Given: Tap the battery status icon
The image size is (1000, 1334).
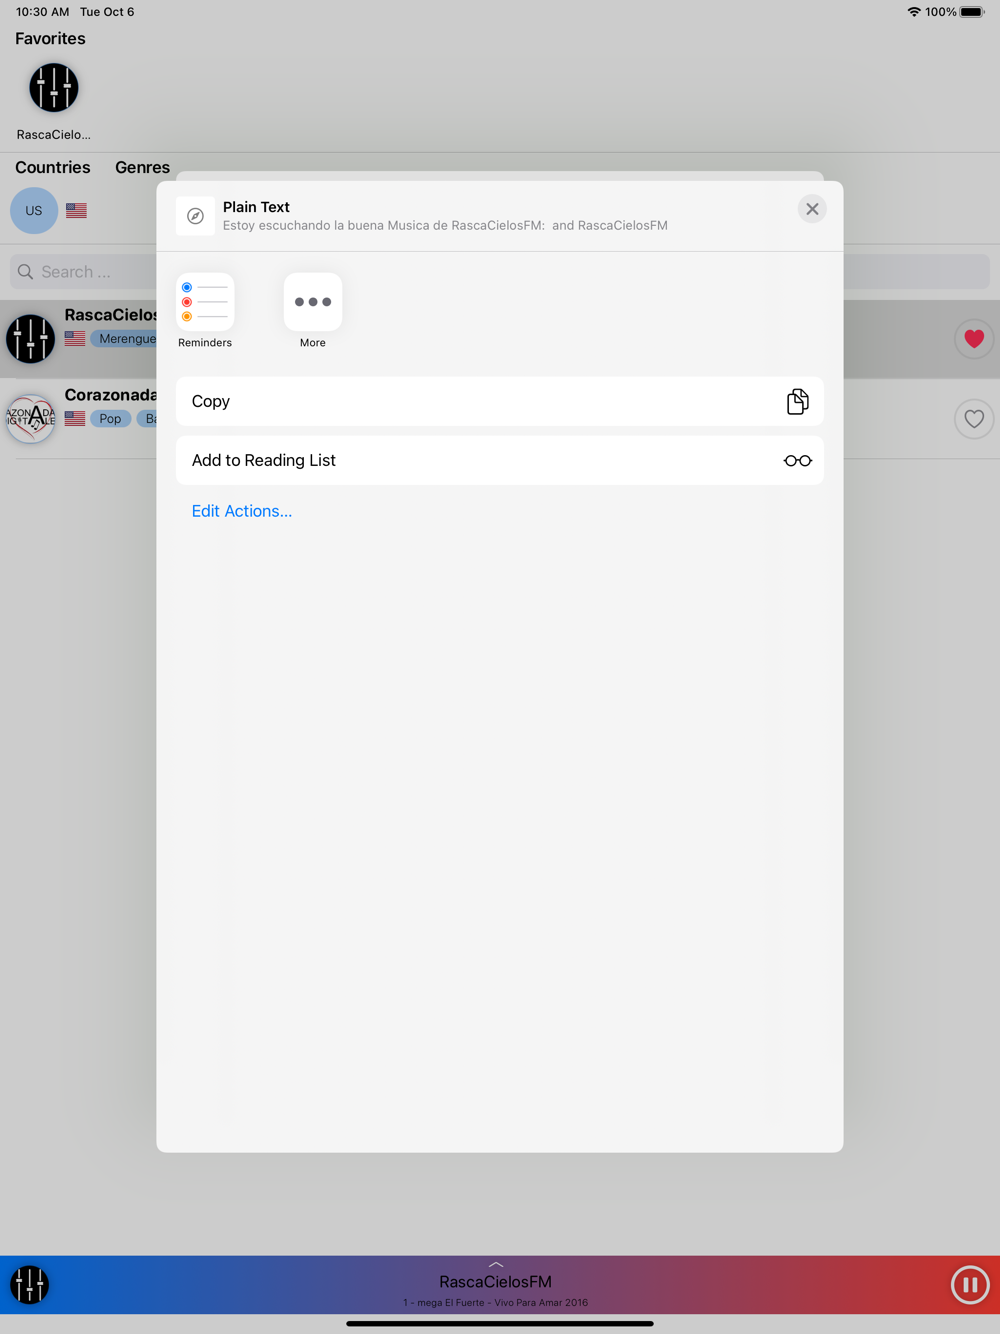Looking at the screenshot, I should click(973, 12).
